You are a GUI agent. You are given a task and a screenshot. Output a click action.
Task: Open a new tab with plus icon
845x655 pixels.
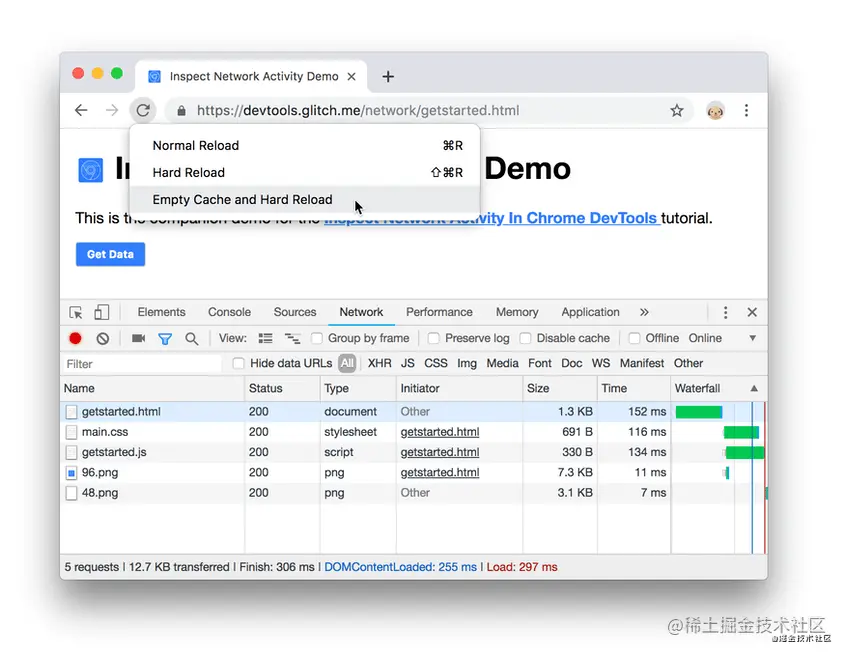(x=388, y=77)
